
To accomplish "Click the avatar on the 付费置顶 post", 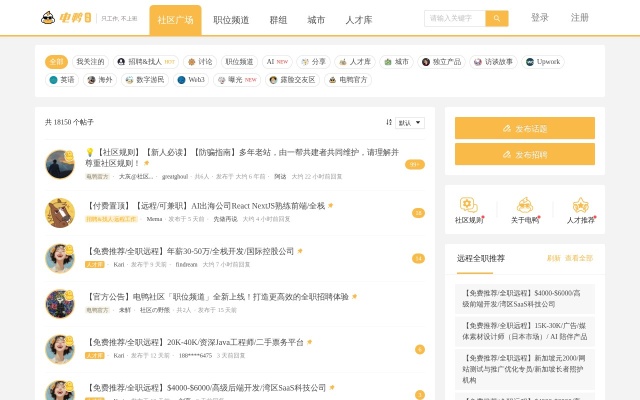I will tap(60, 212).
